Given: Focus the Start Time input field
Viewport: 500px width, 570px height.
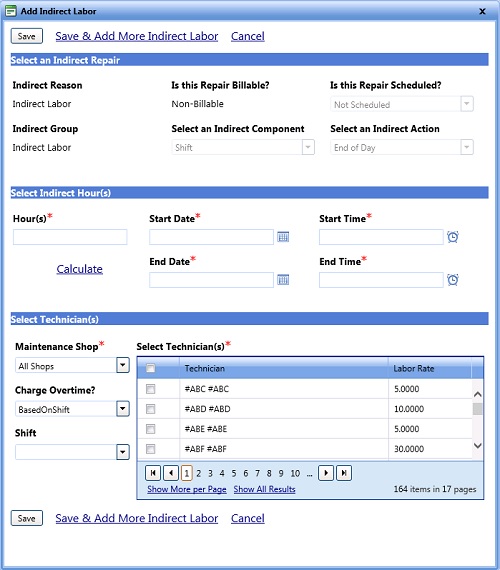Looking at the screenshot, I should (x=381, y=237).
